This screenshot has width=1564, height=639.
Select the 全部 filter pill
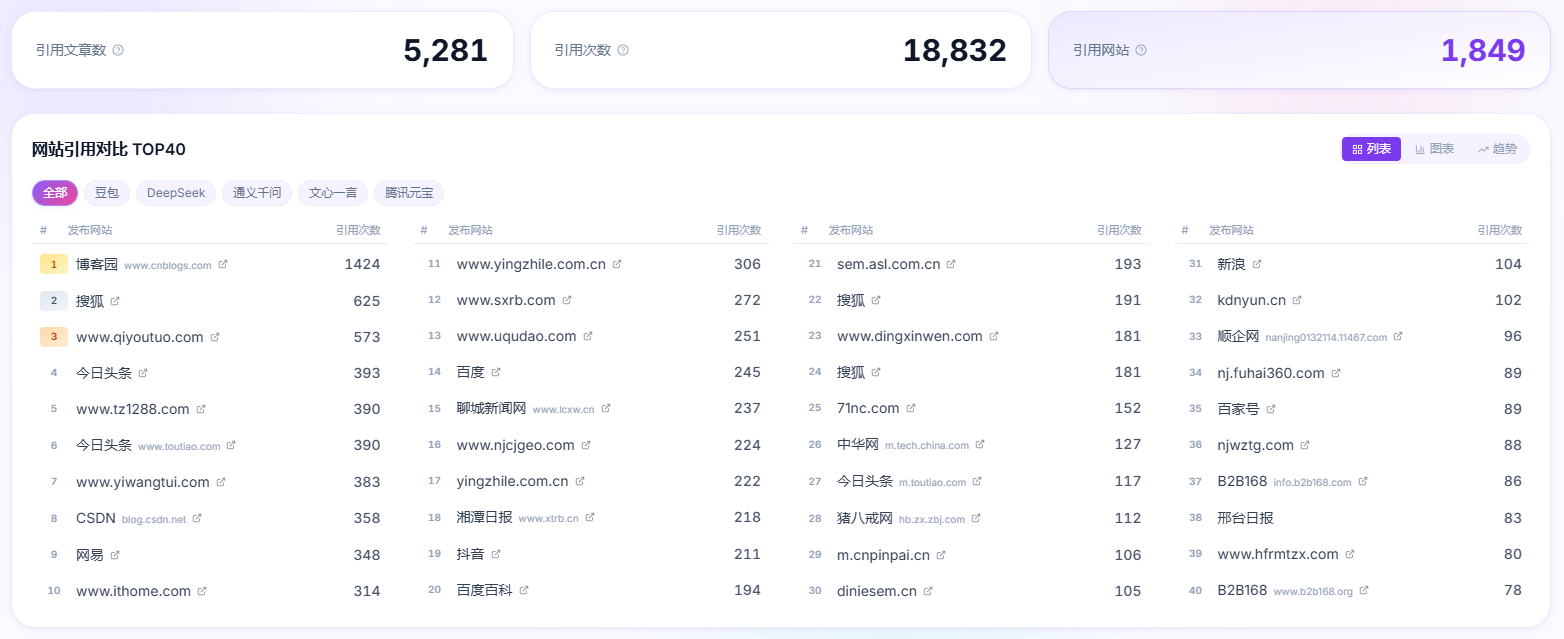55,193
